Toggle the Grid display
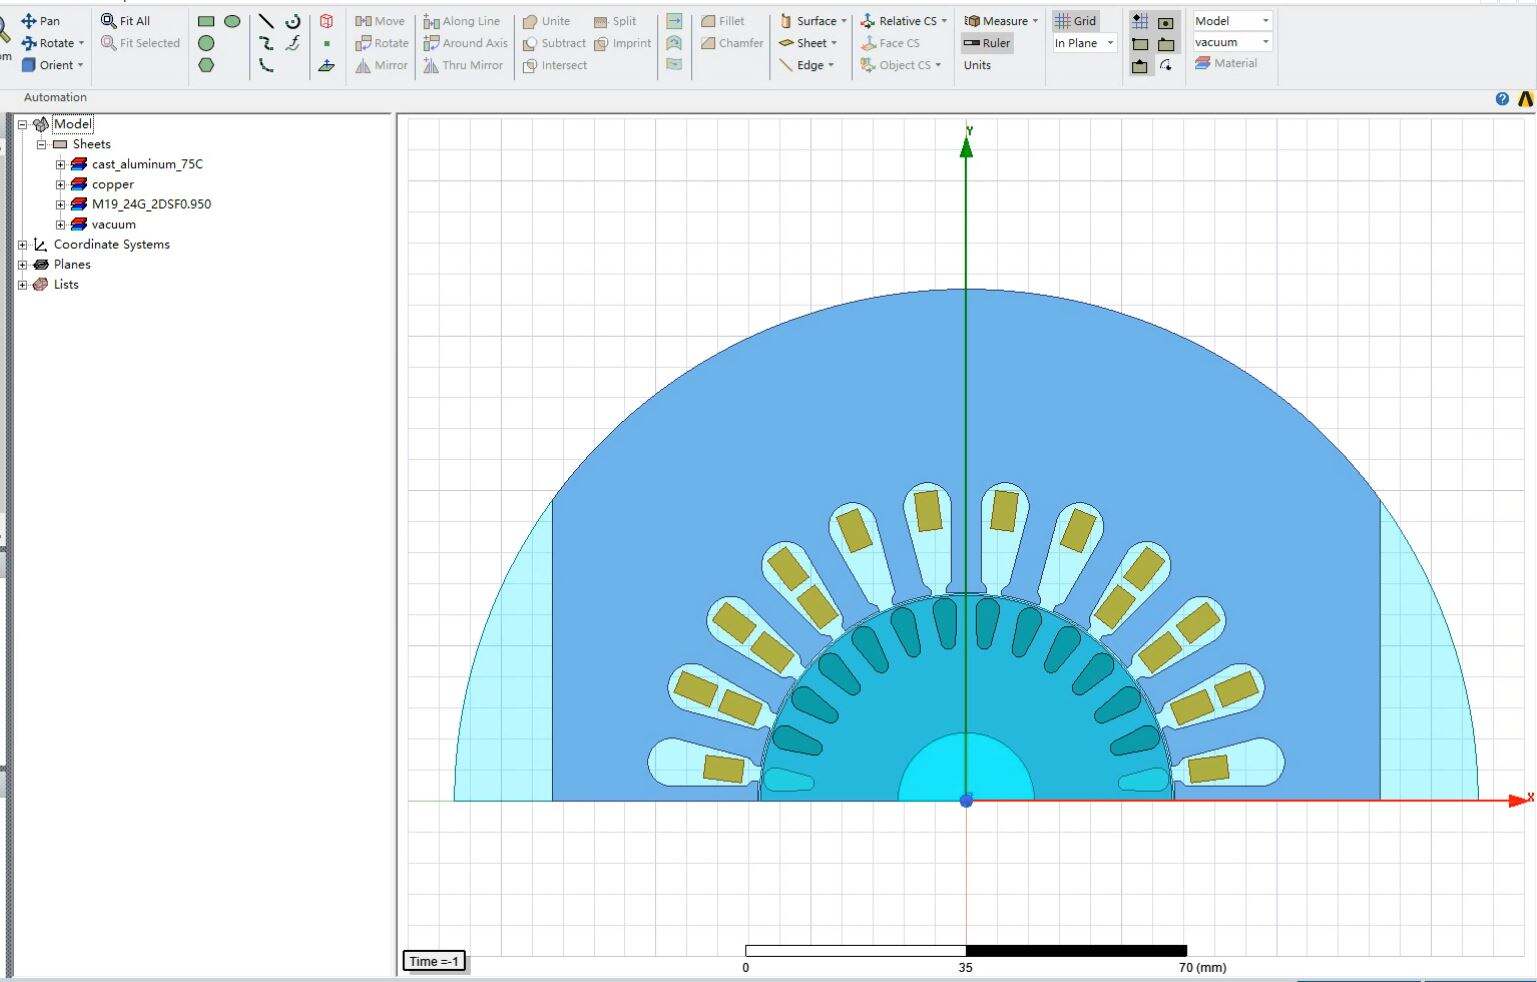 (x=1077, y=20)
